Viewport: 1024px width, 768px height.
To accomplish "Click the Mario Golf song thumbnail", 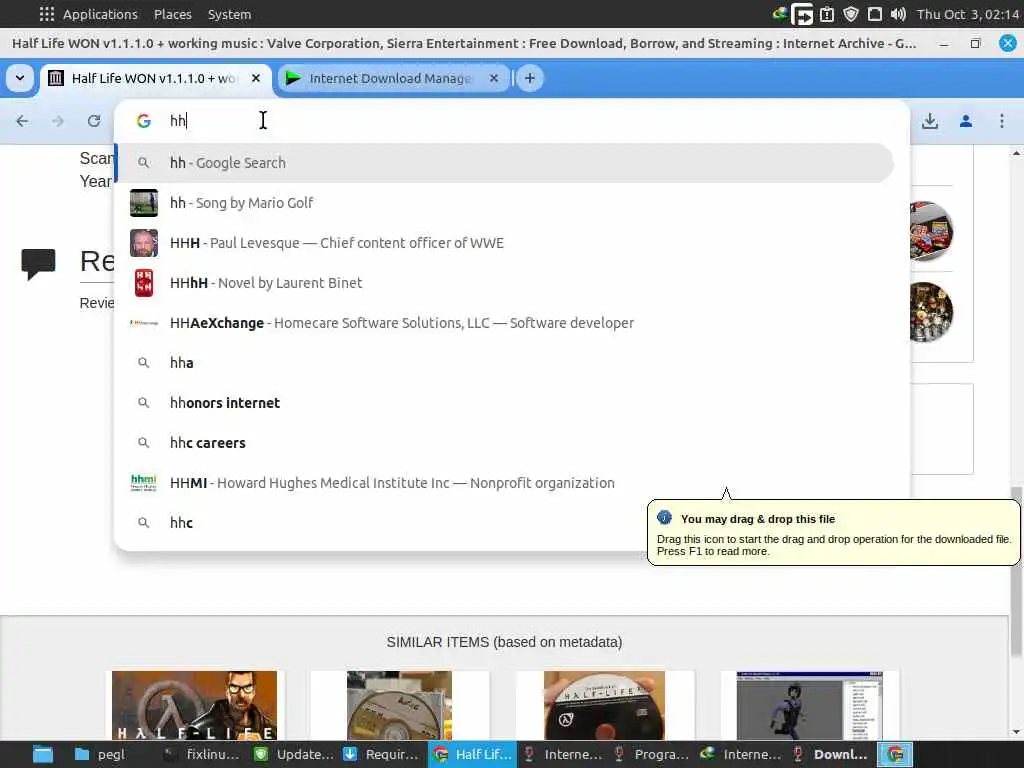I will coord(144,202).
